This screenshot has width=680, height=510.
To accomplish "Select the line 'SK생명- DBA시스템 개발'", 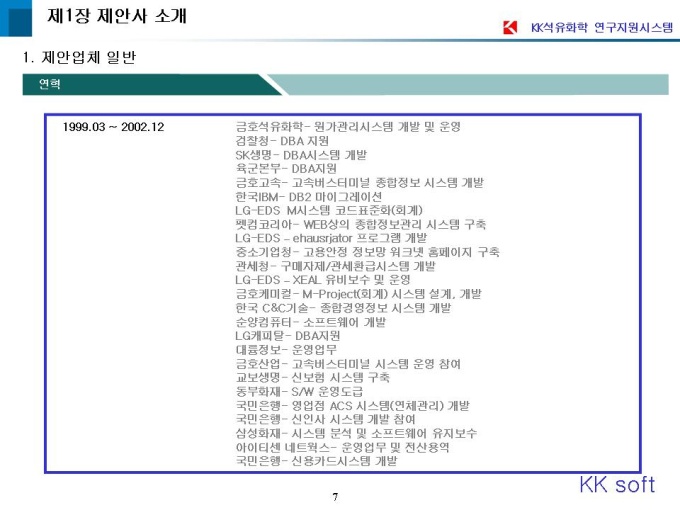I will pos(301,155).
